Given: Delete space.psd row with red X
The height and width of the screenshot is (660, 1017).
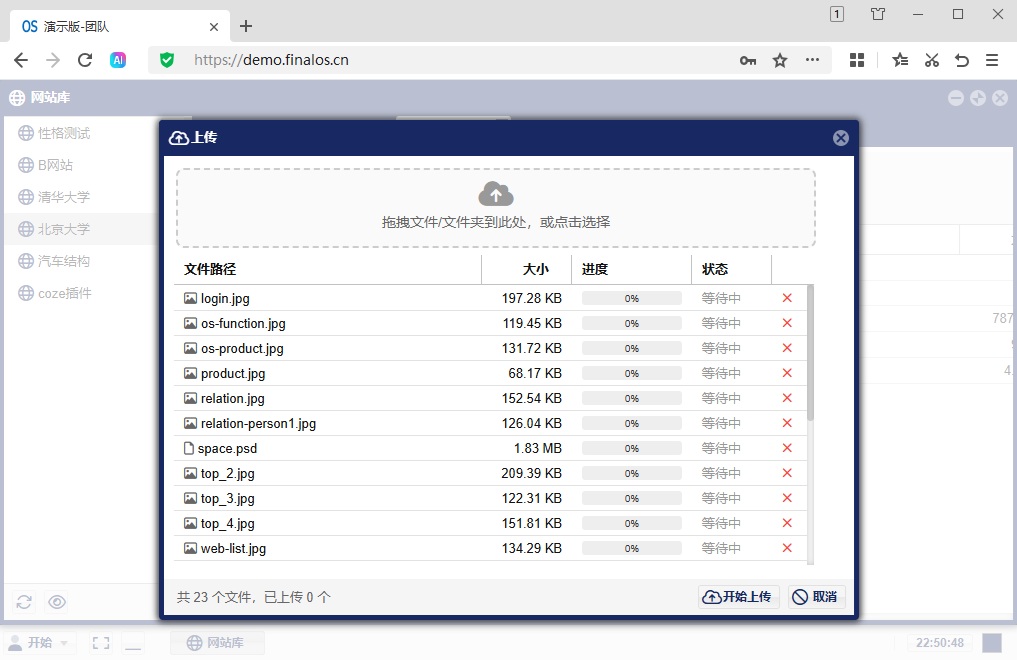Looking at the screenshot, I should 787,448.
